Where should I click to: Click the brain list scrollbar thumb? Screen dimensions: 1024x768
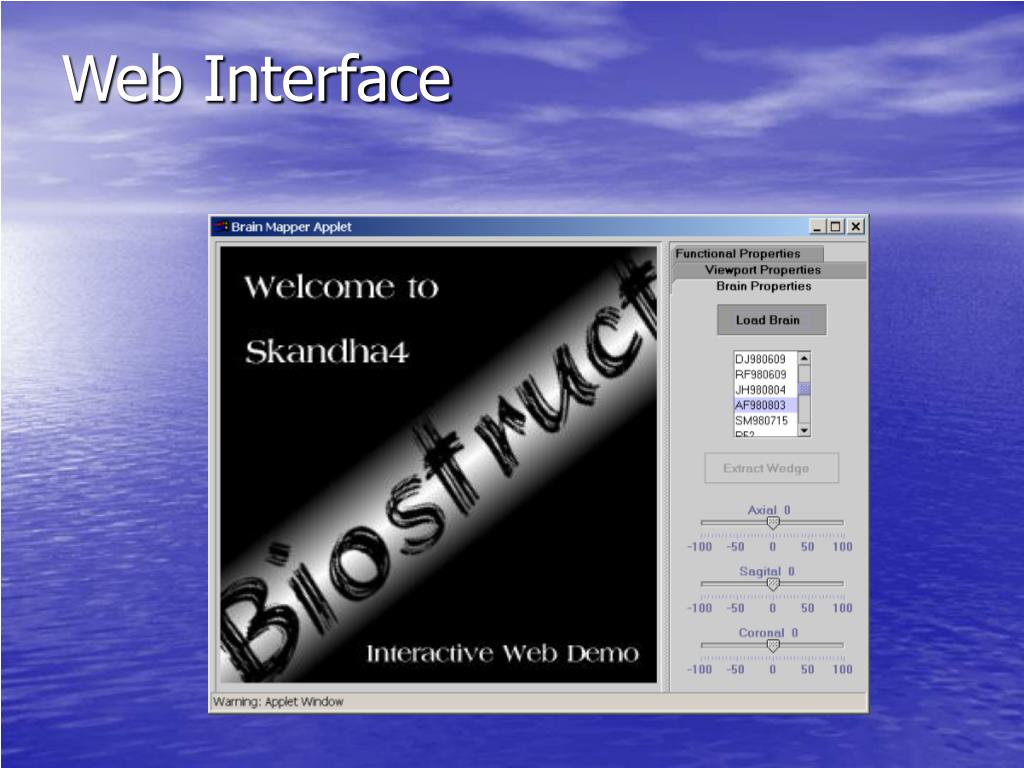point(805,389)
